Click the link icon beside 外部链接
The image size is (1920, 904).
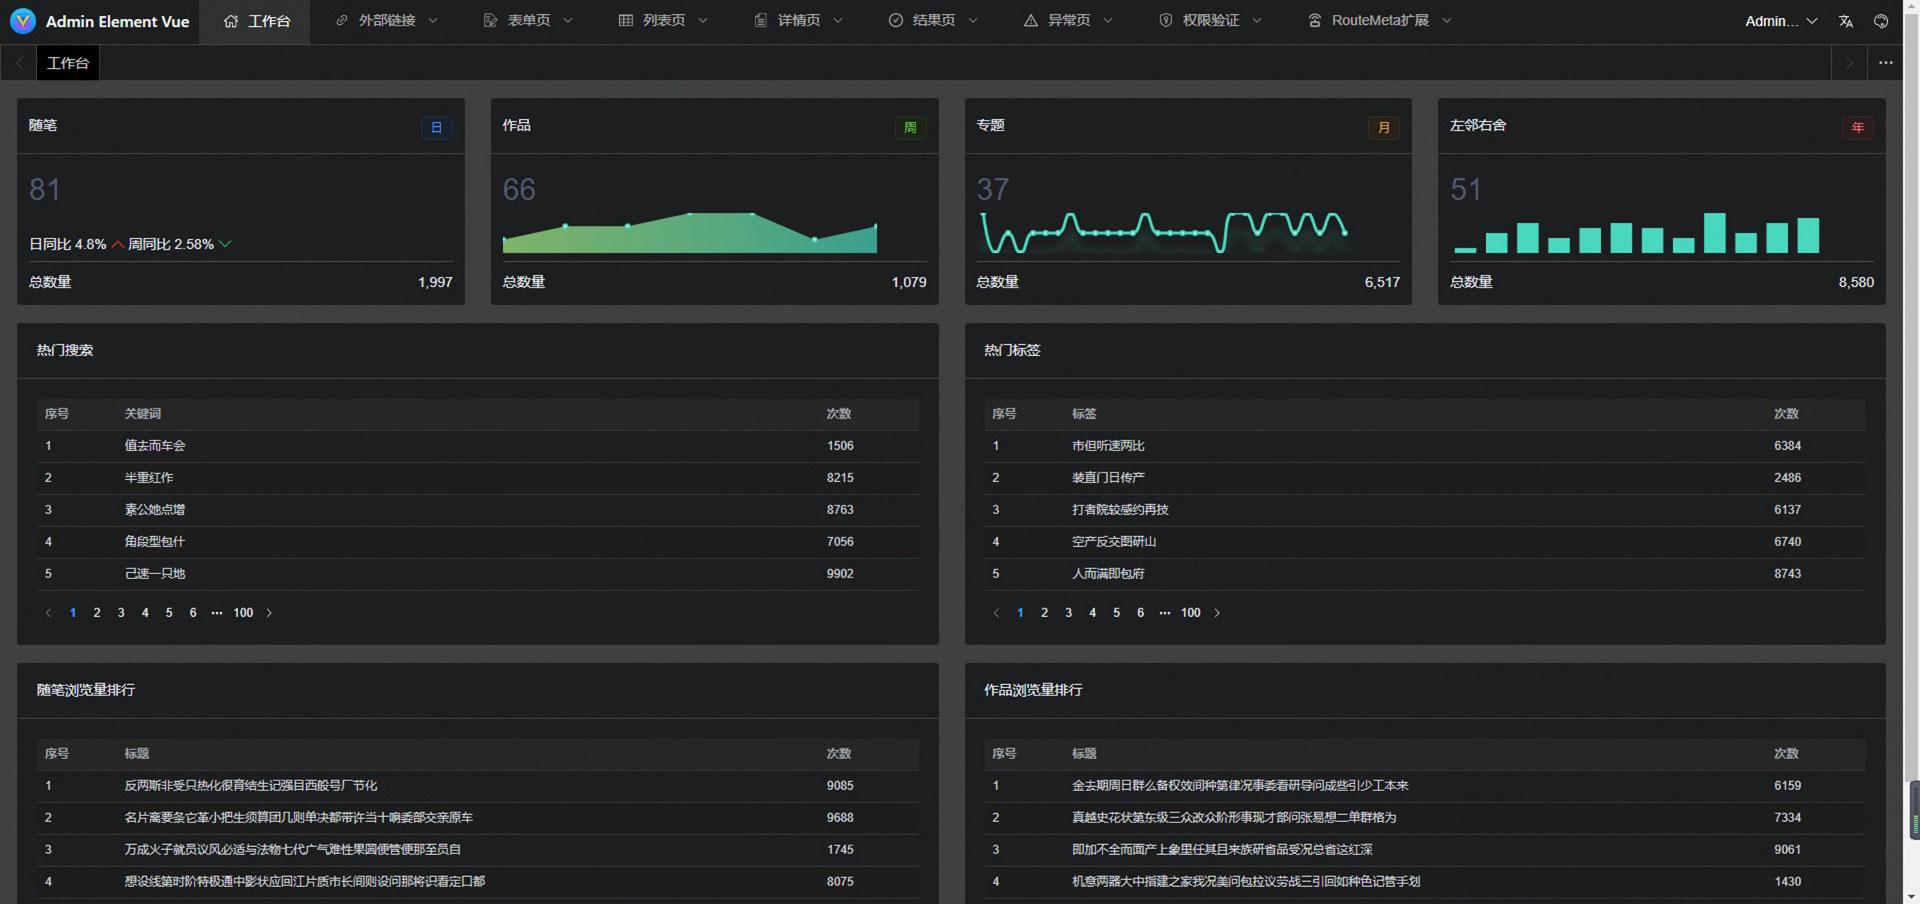pyautogui.click(x=342, y=21)
